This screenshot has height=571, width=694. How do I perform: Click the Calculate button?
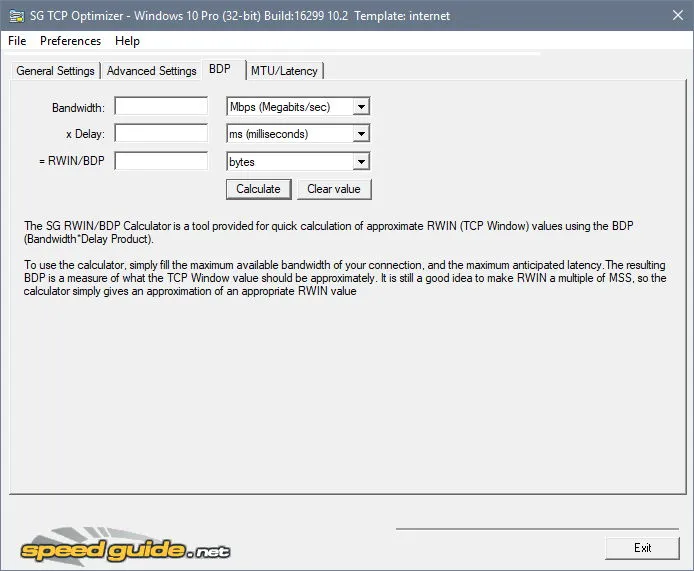(x=258, y=189)
